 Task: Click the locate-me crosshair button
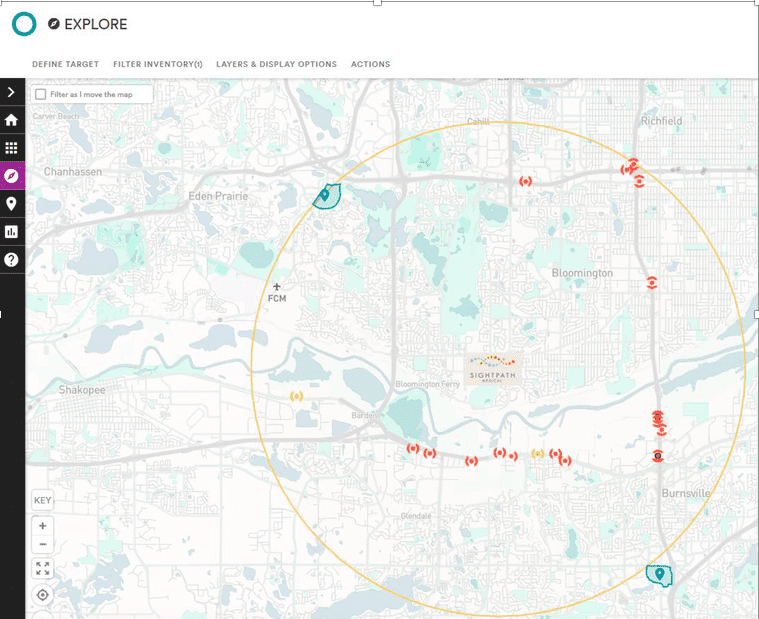(x=42, y=595)
